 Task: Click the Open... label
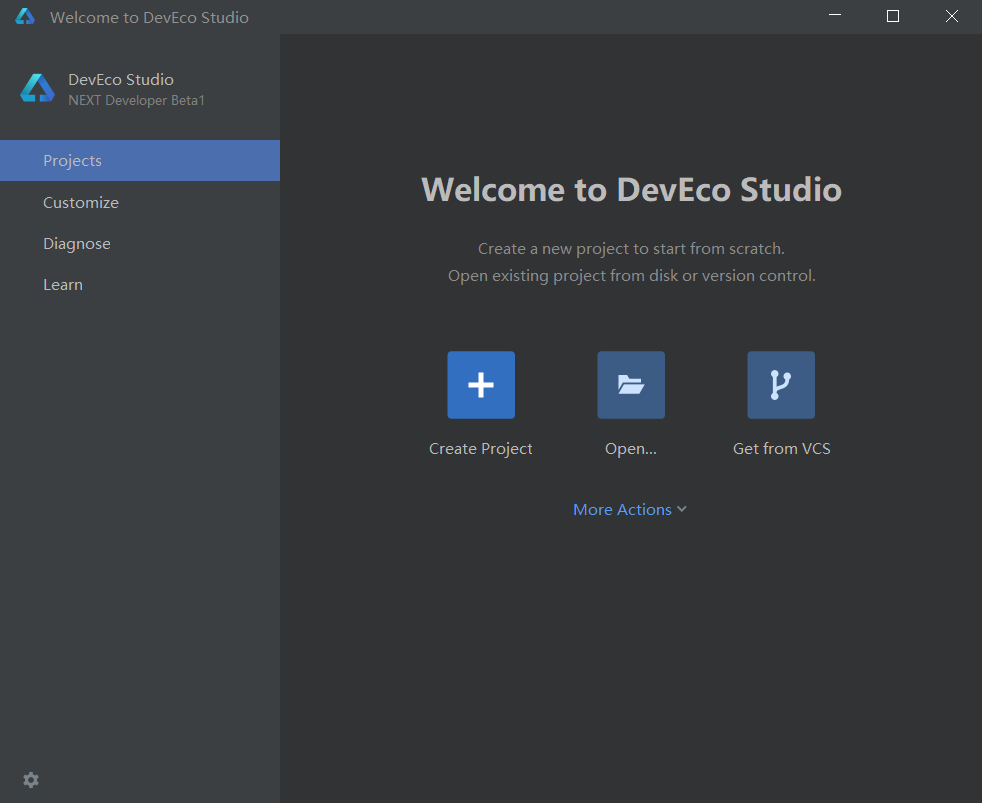click(x=631, y=448)
